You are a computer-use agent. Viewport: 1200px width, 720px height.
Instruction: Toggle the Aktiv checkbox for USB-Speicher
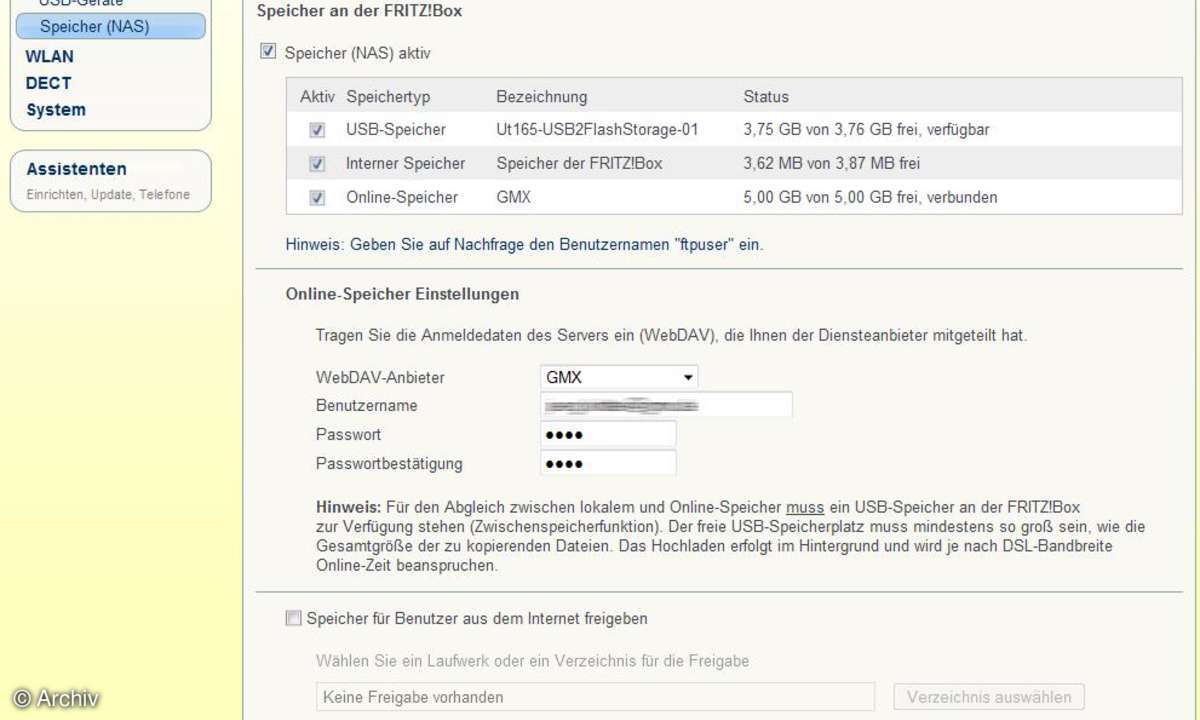(317, 130)
